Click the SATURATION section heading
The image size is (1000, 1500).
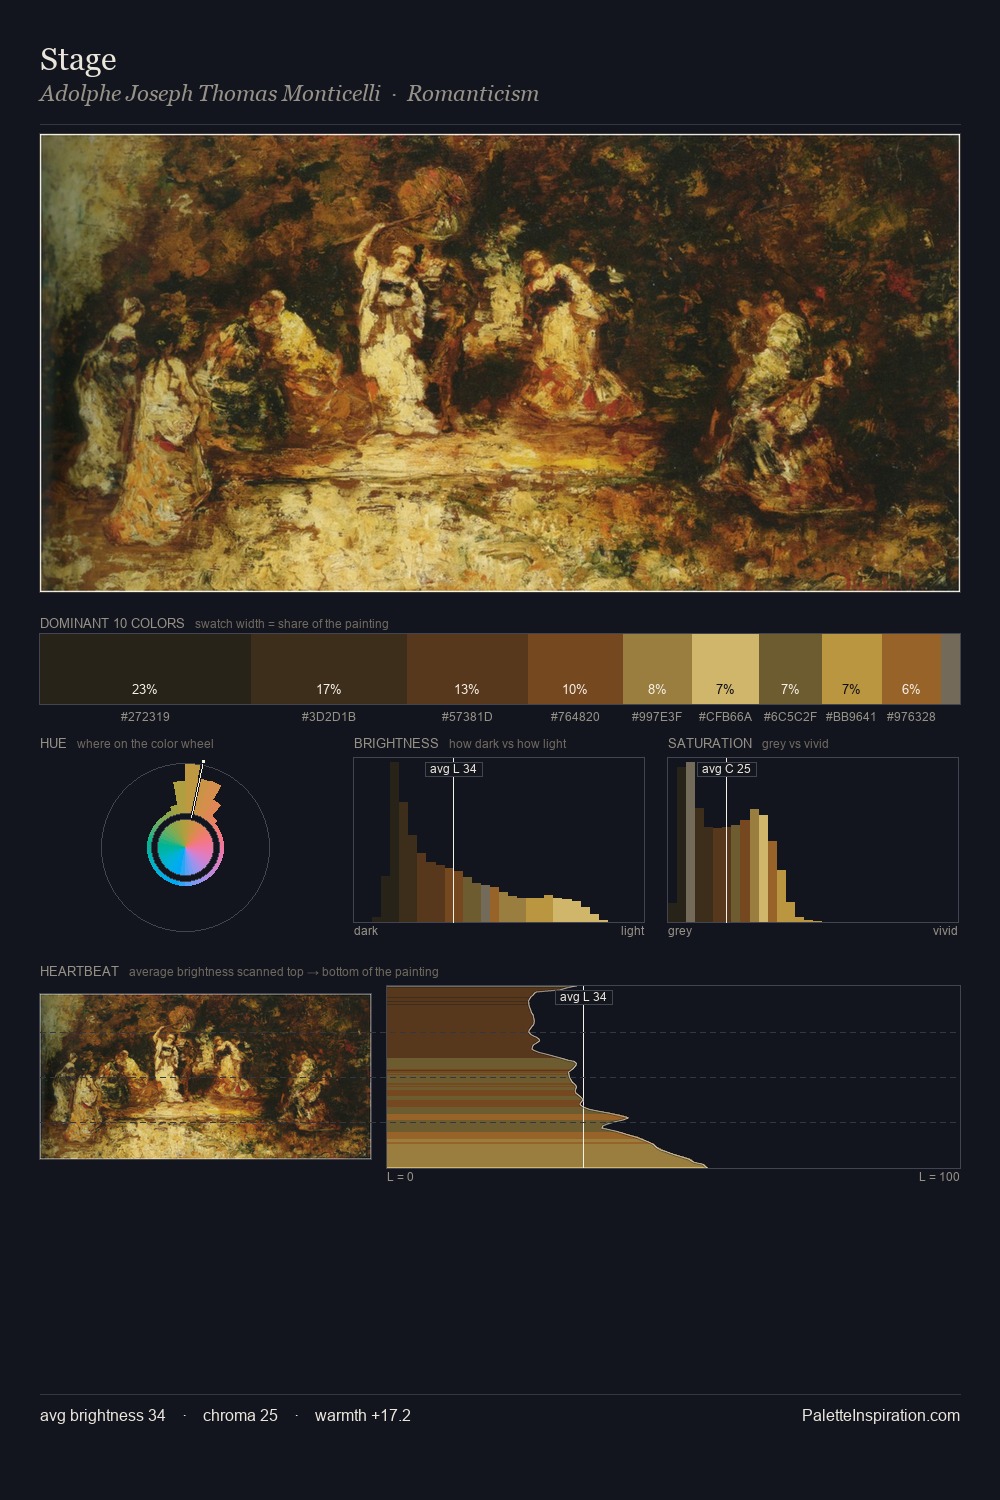click(710, 743)
